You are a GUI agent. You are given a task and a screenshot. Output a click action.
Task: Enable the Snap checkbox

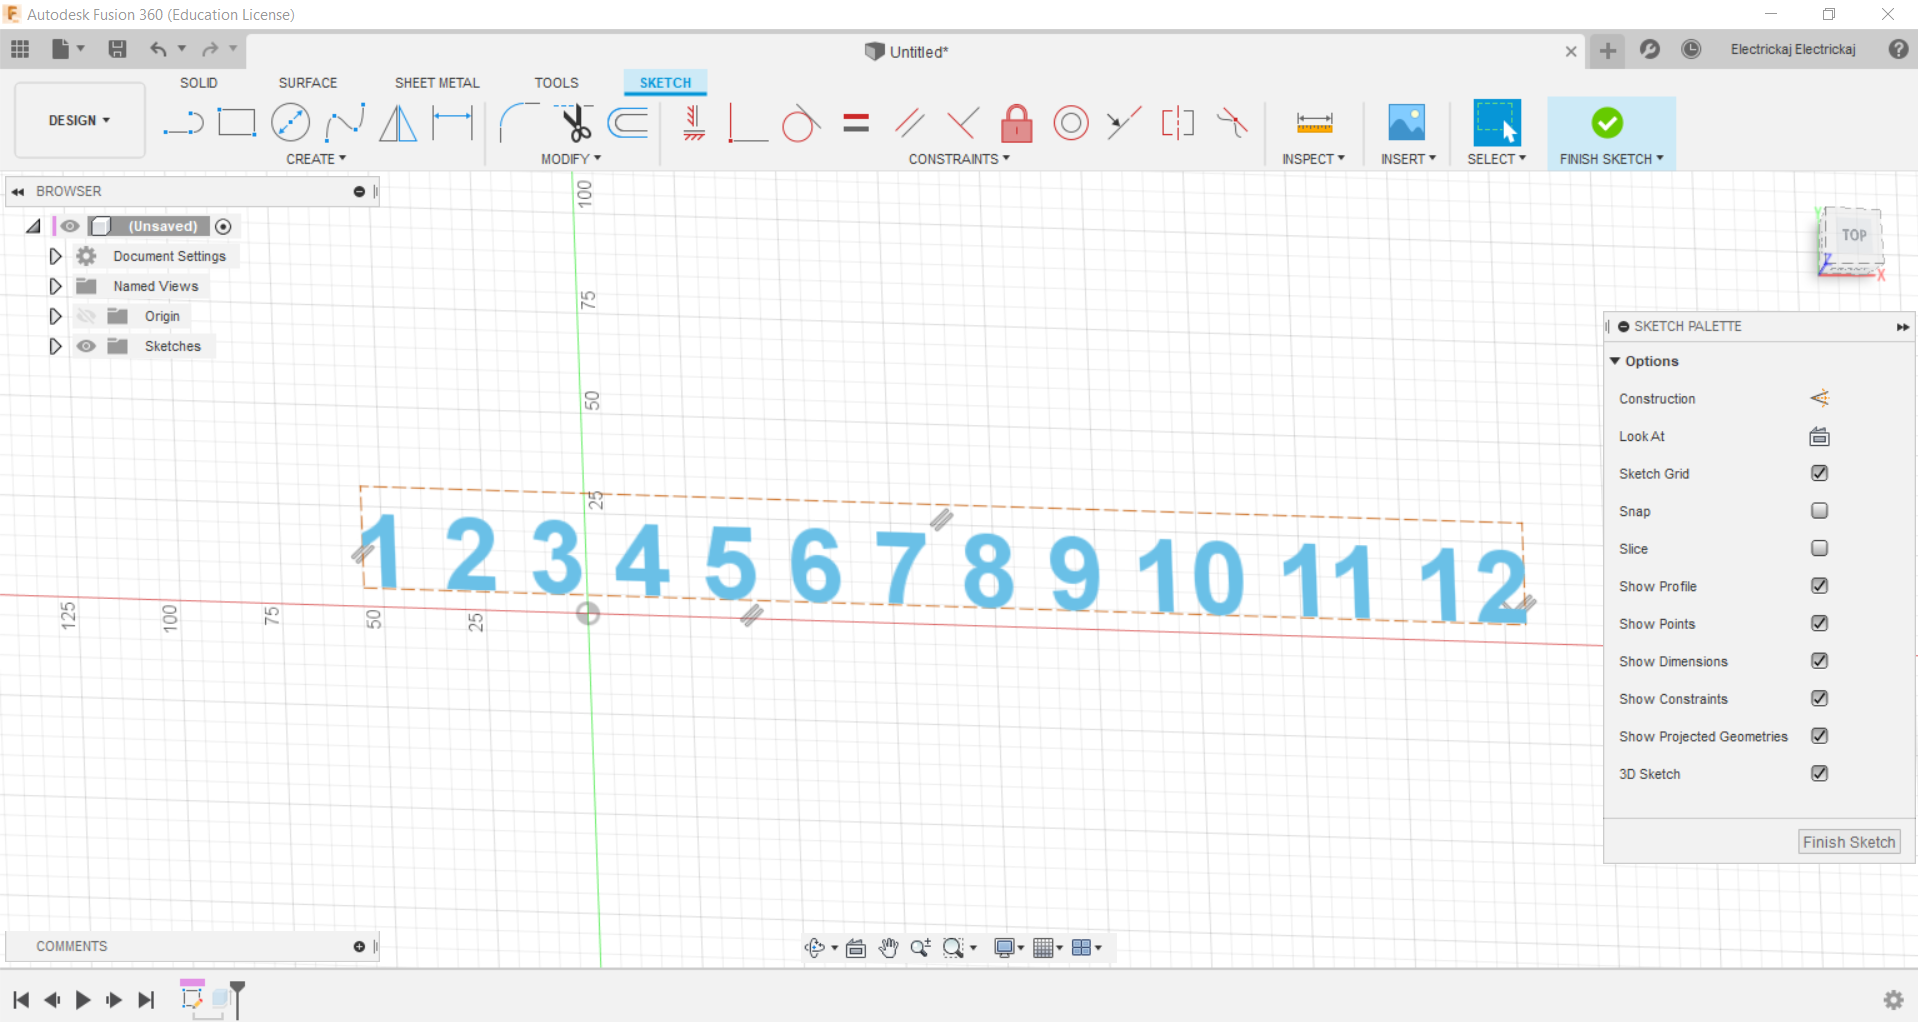[x=1819, y=511]
